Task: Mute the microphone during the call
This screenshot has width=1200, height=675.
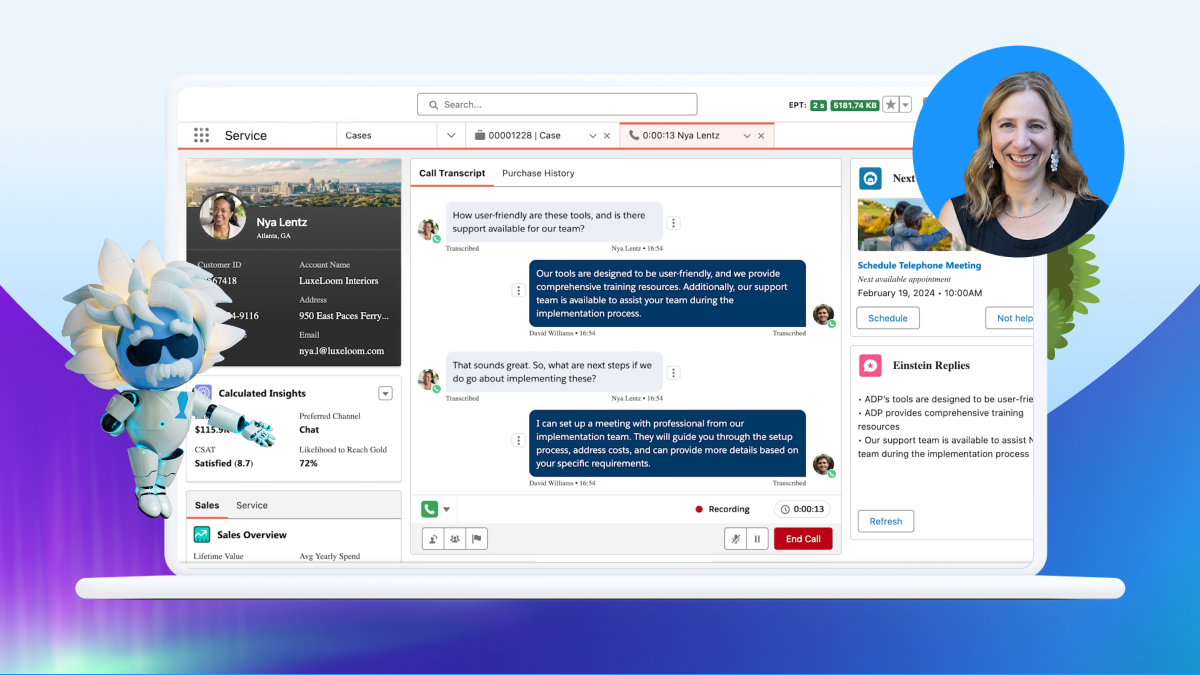Action: 734,538
